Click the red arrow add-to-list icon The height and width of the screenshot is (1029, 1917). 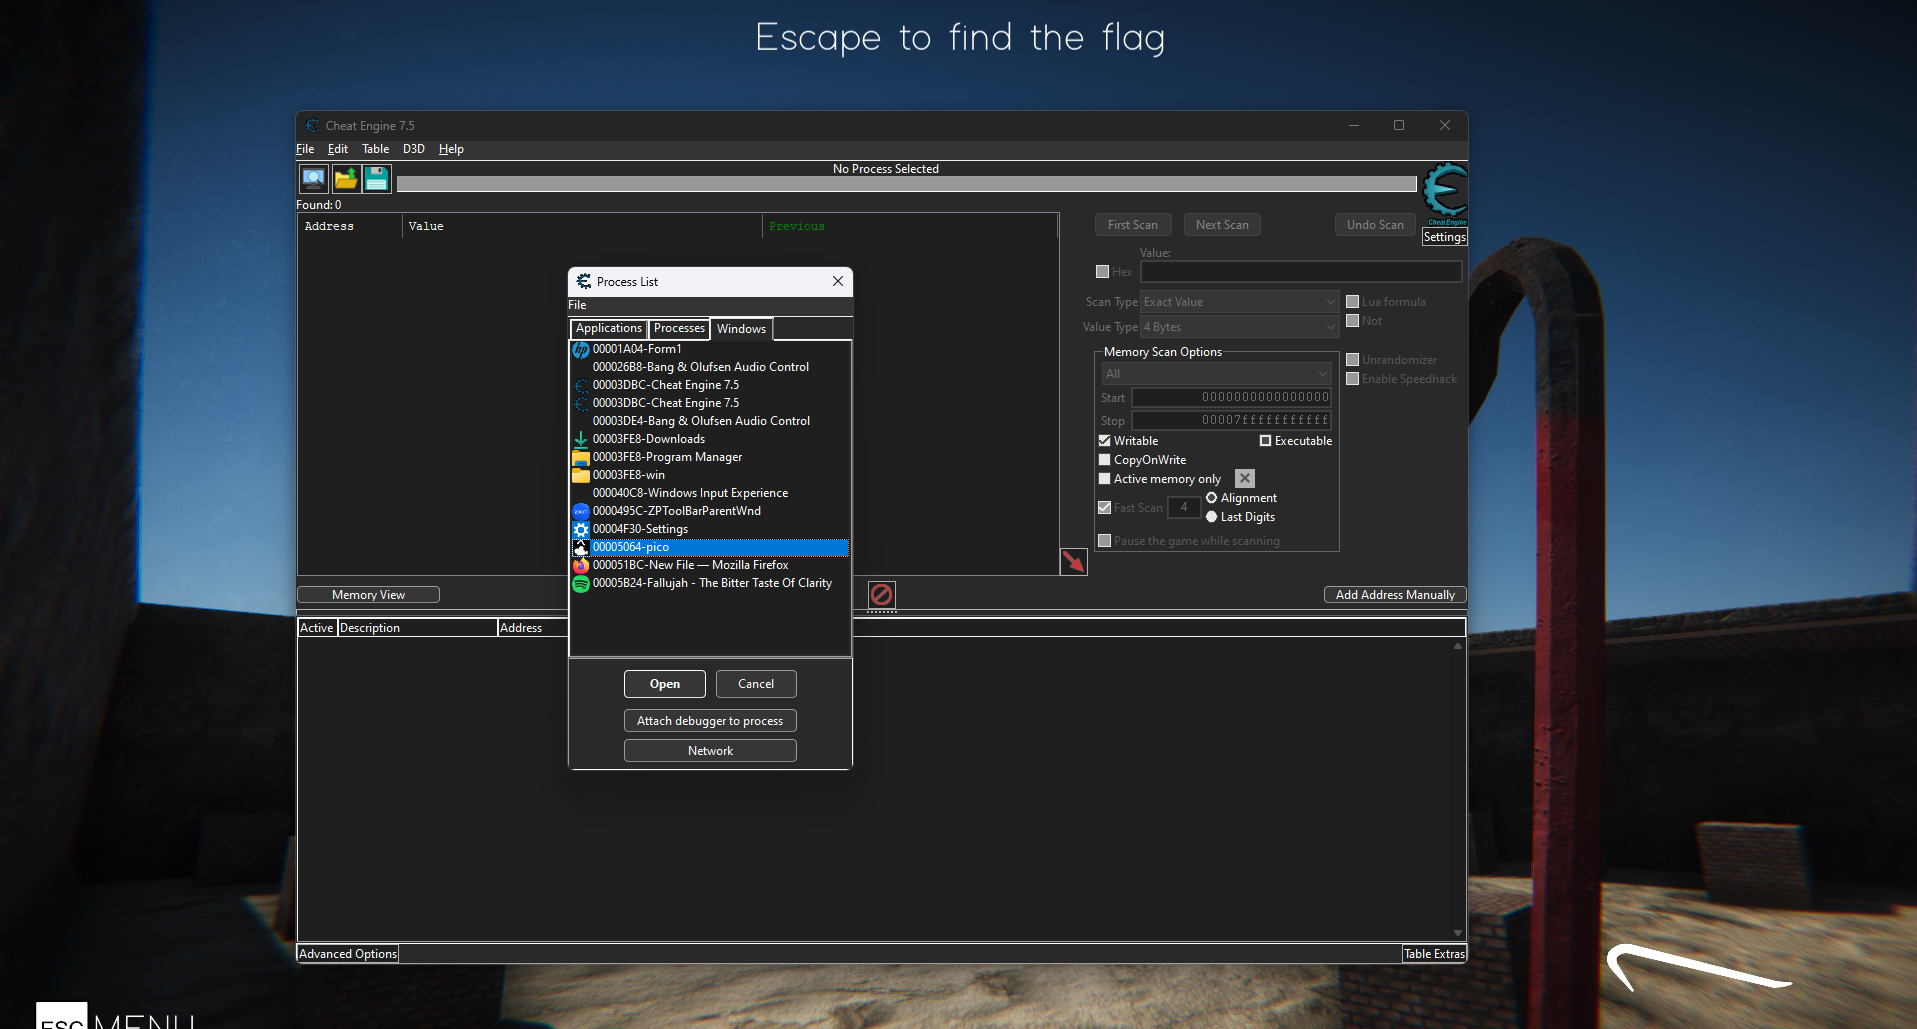pyautogui.click(x=1074, y=562)
